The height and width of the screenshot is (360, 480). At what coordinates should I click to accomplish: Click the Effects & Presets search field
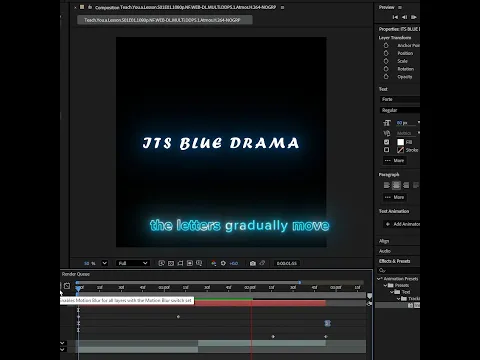pos(399,270)
